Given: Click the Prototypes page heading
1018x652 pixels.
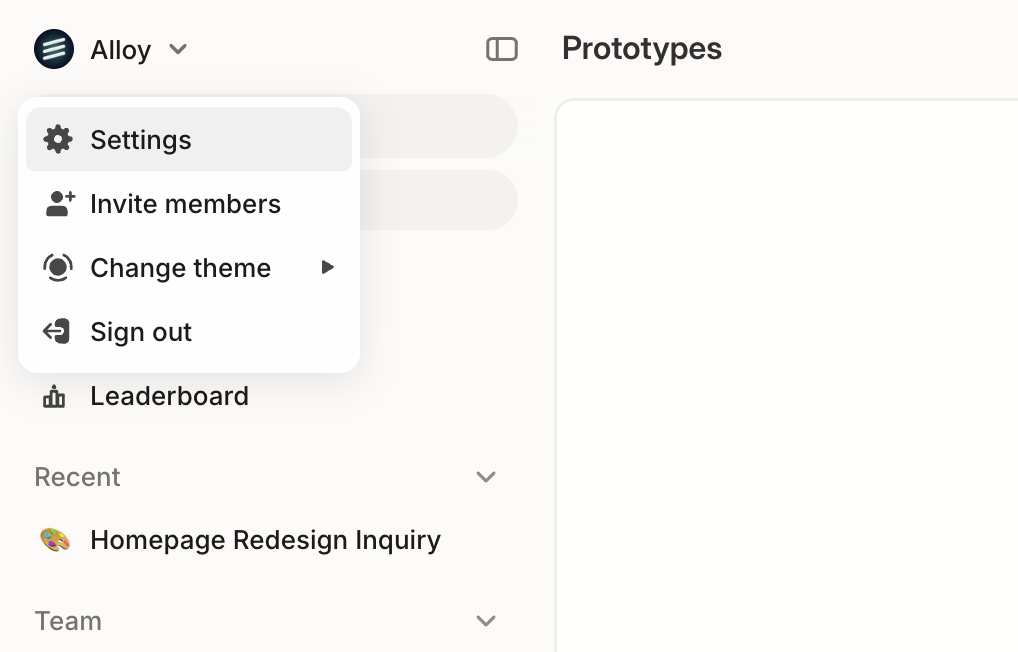Looking at the screenshot, I should pos(642,48).
